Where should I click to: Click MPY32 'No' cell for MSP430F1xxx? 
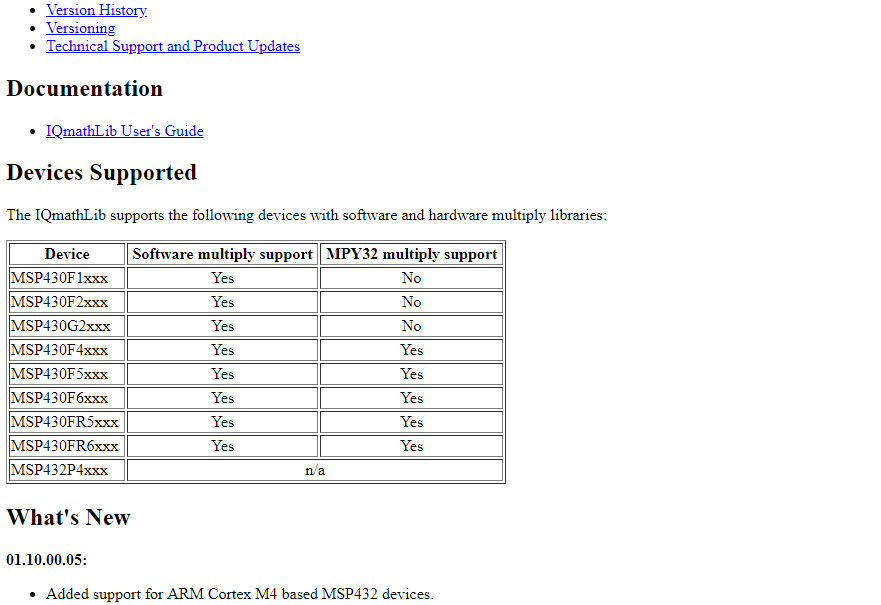pyautogui.click(x=411, y=278)
